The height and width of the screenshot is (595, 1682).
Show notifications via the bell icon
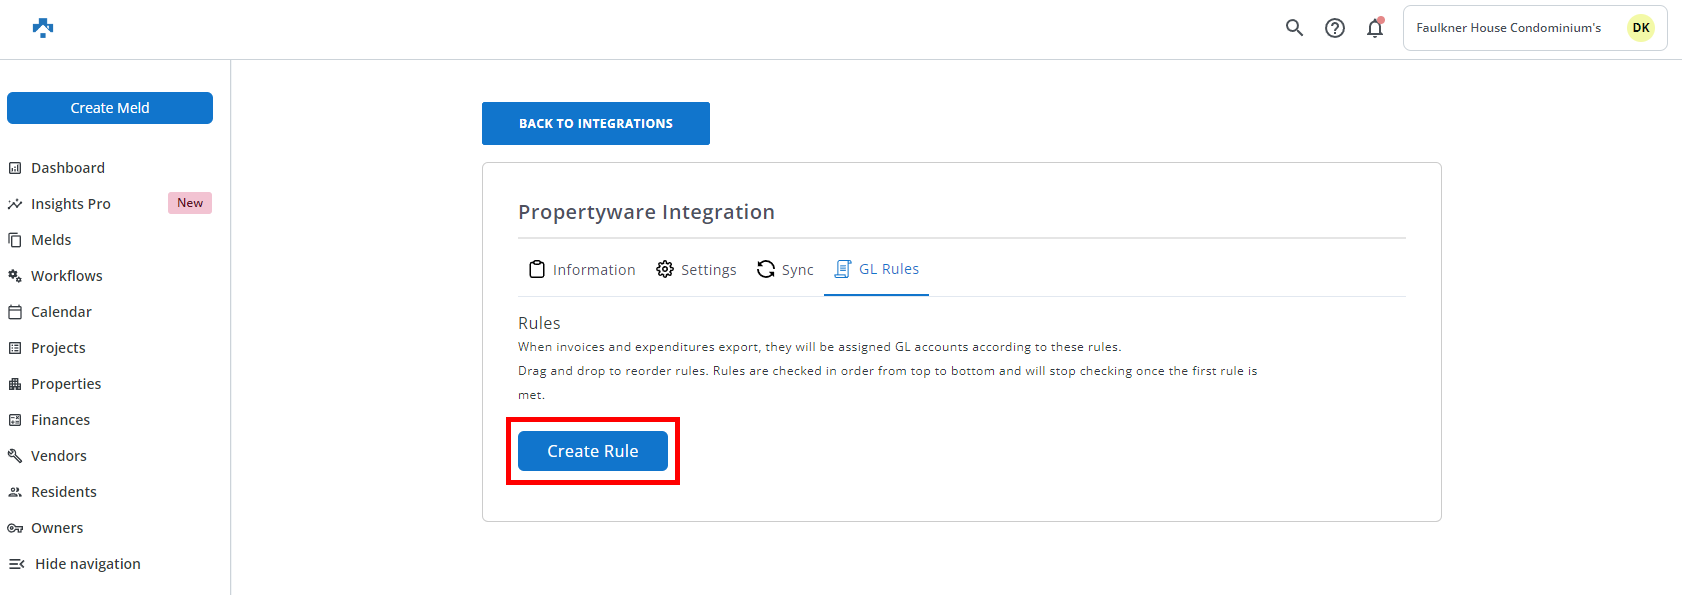[1375, 28]
